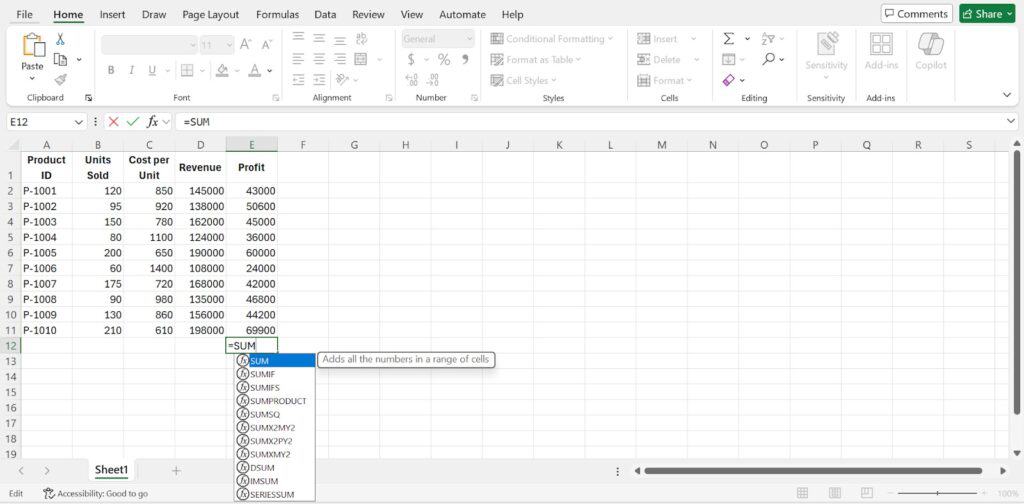Increase font size with larger A

[246, 44]
